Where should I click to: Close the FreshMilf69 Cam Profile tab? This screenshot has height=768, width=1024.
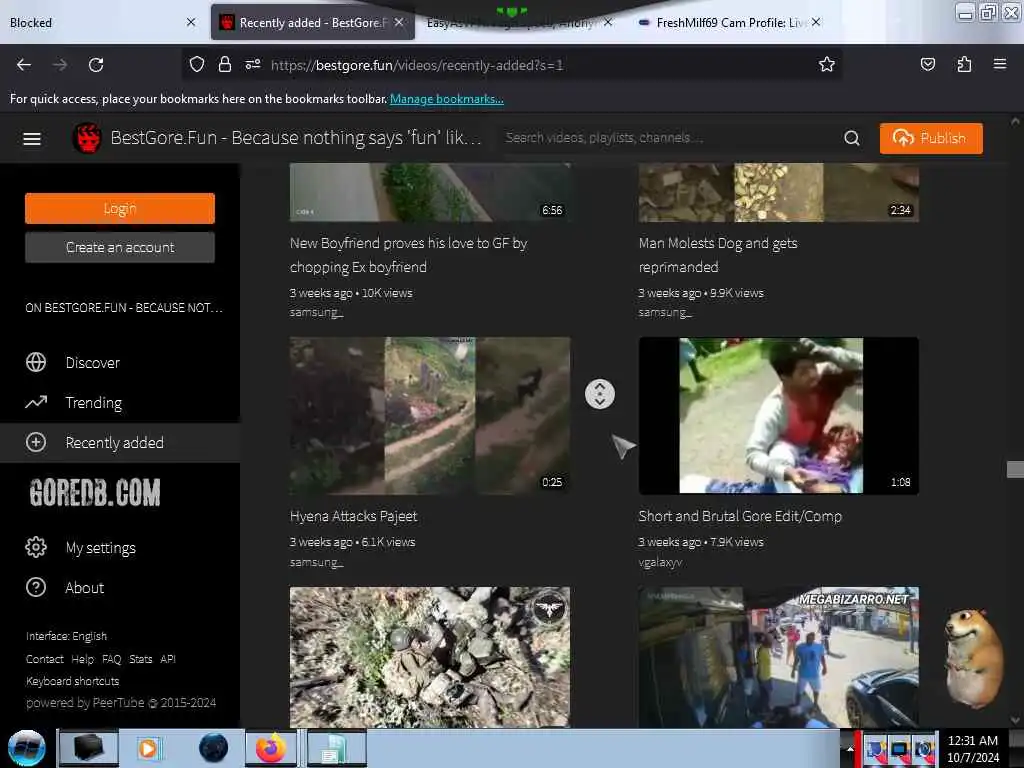[816, 22]
